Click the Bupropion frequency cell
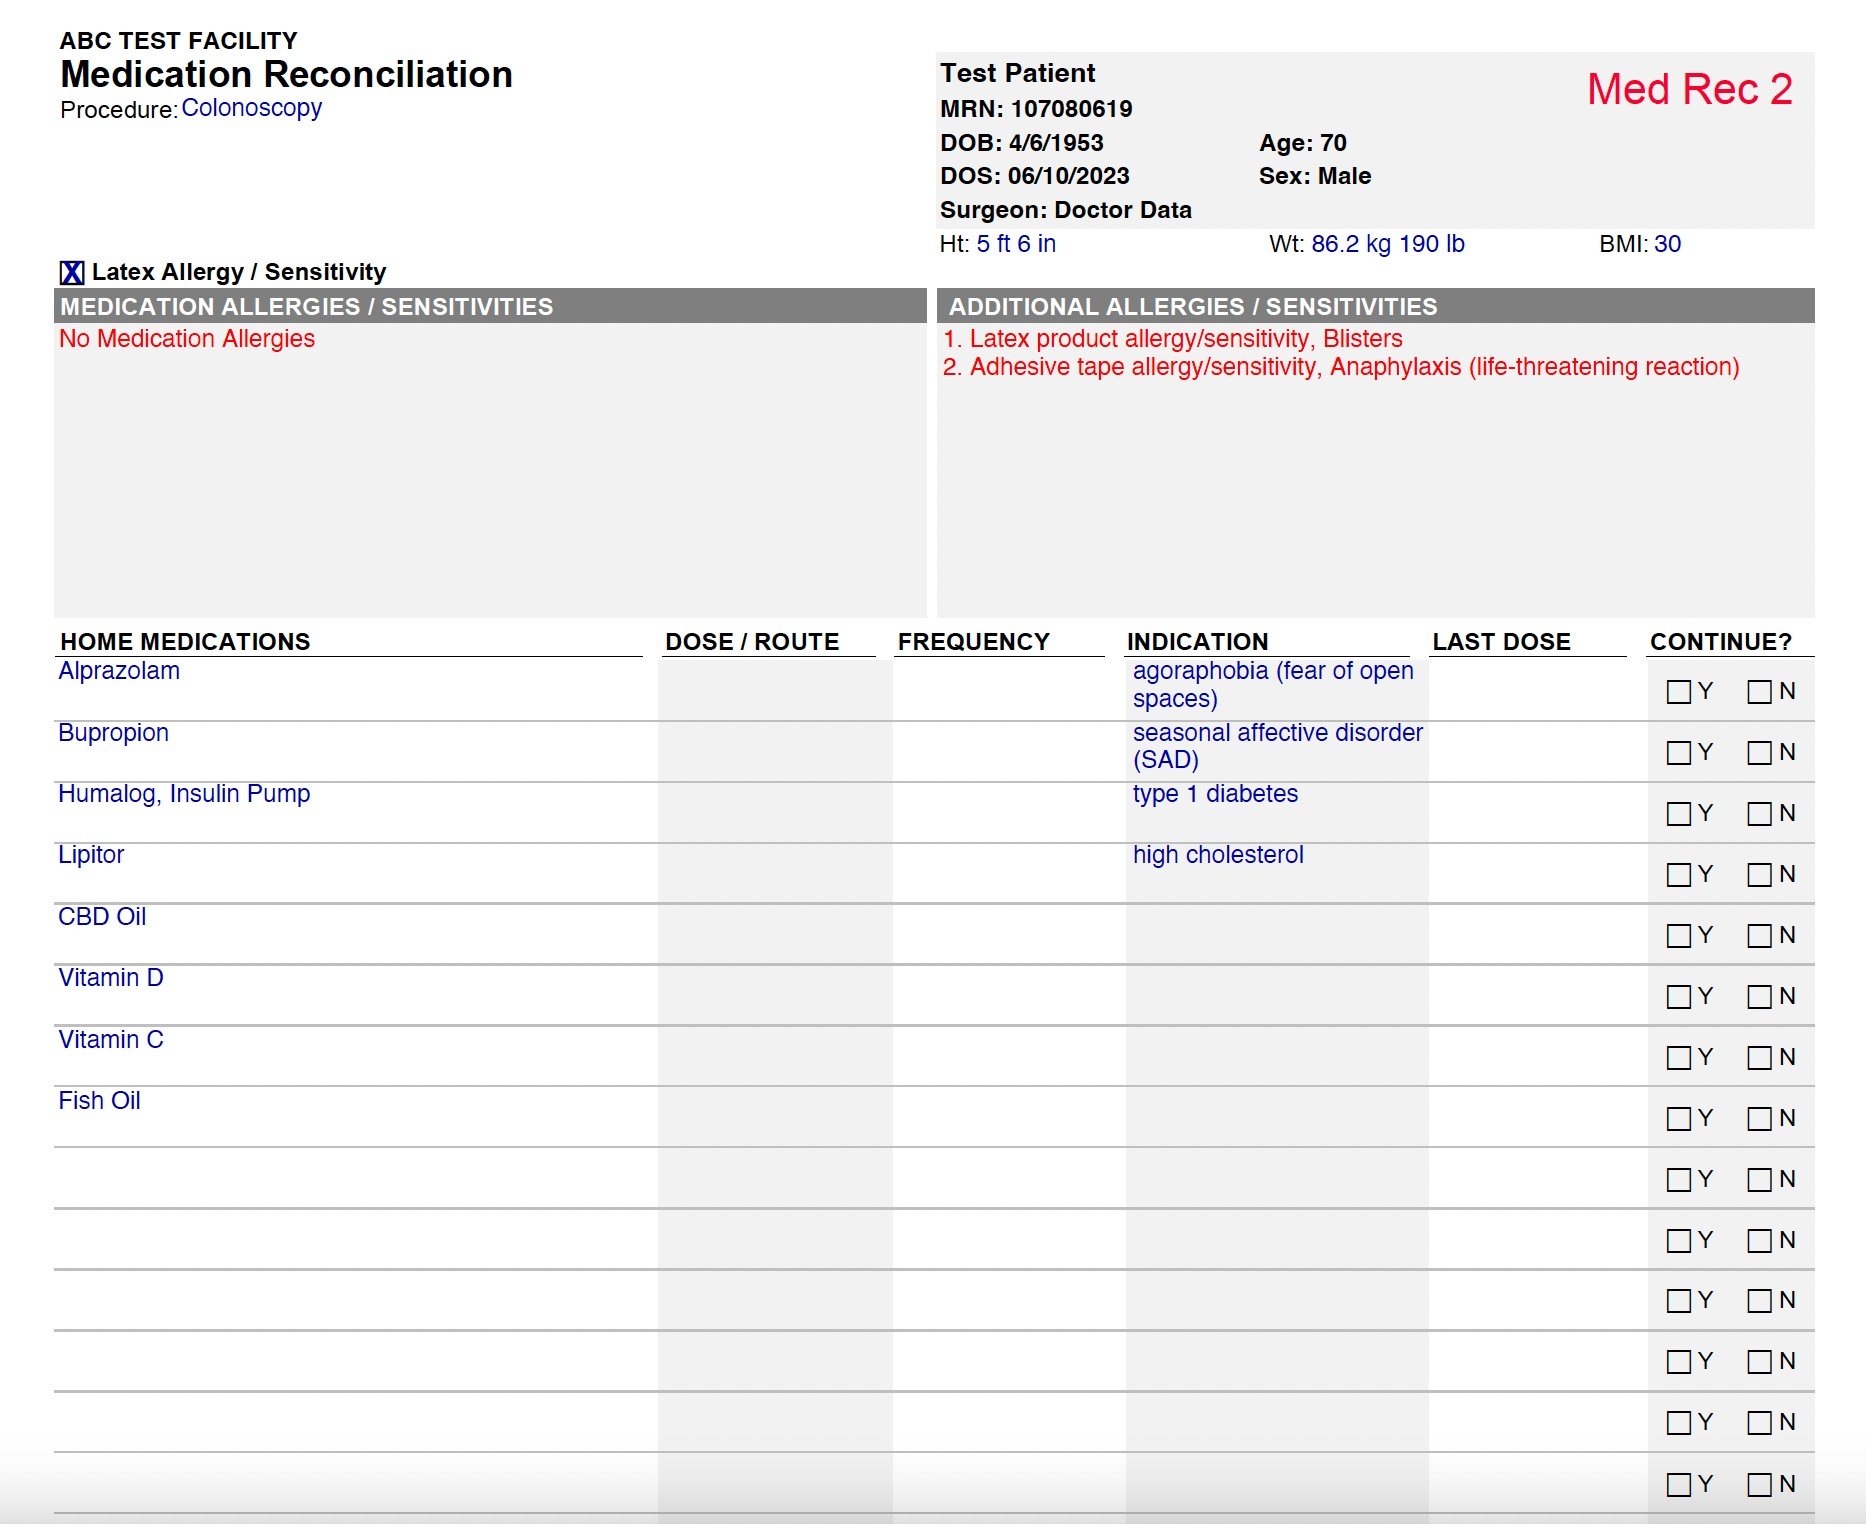This screenshot has width=1866, height=1524. (1009, 752)
